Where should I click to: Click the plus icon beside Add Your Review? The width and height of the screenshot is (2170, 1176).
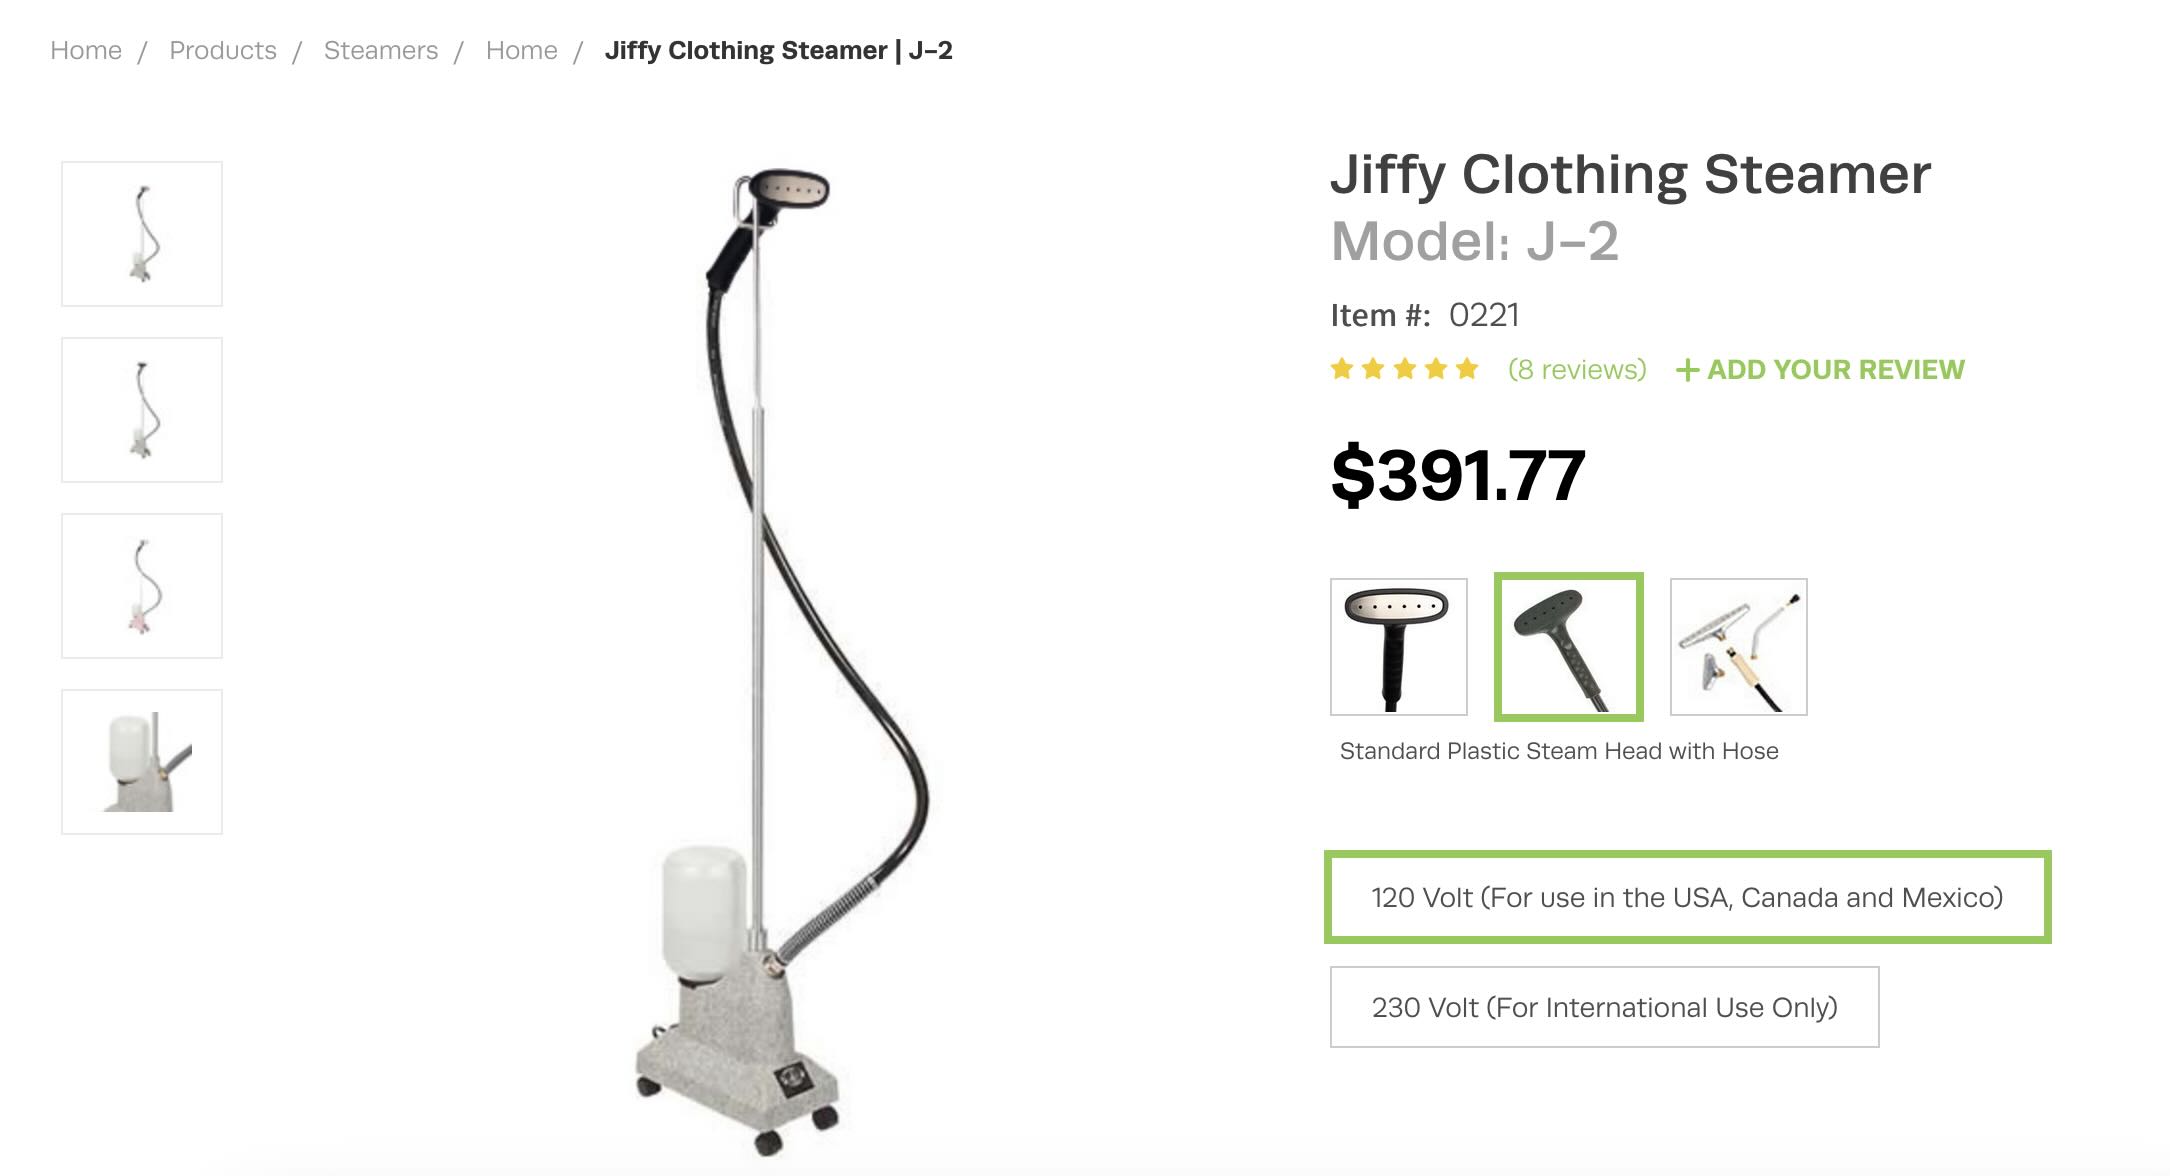1687,370
